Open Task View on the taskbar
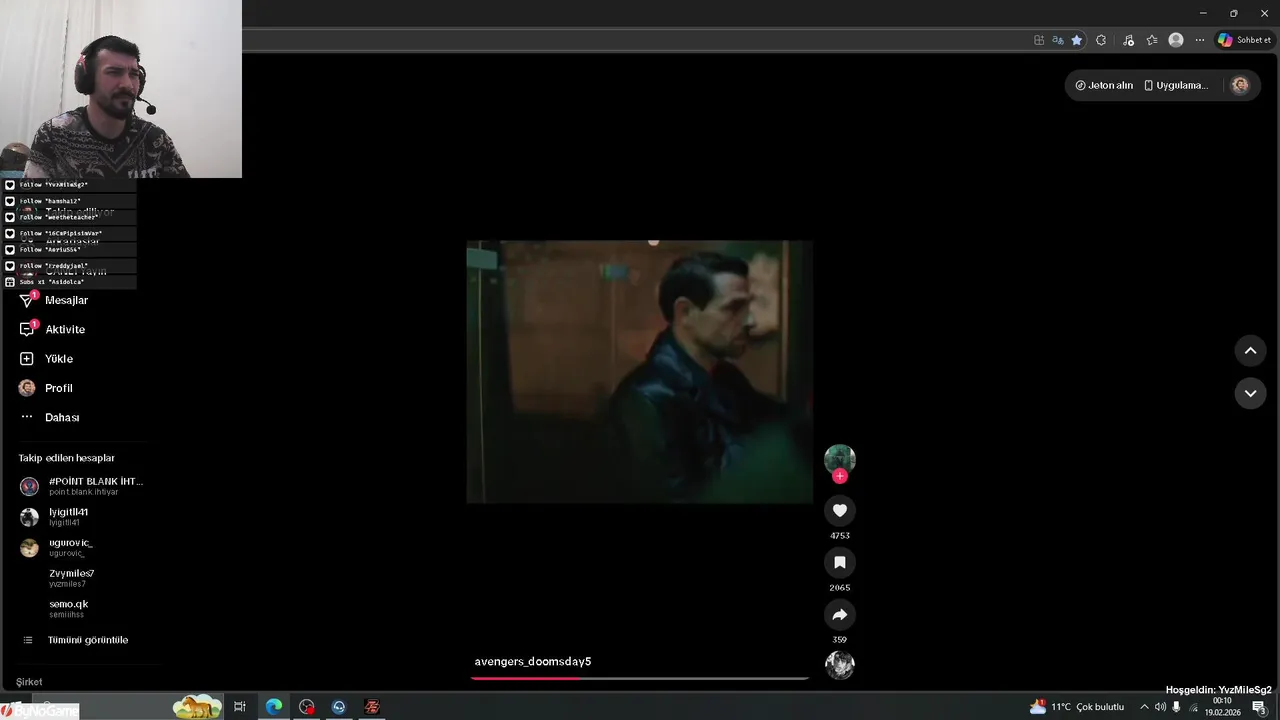Screen dimensions: 1280x720 tap(240, 707)
